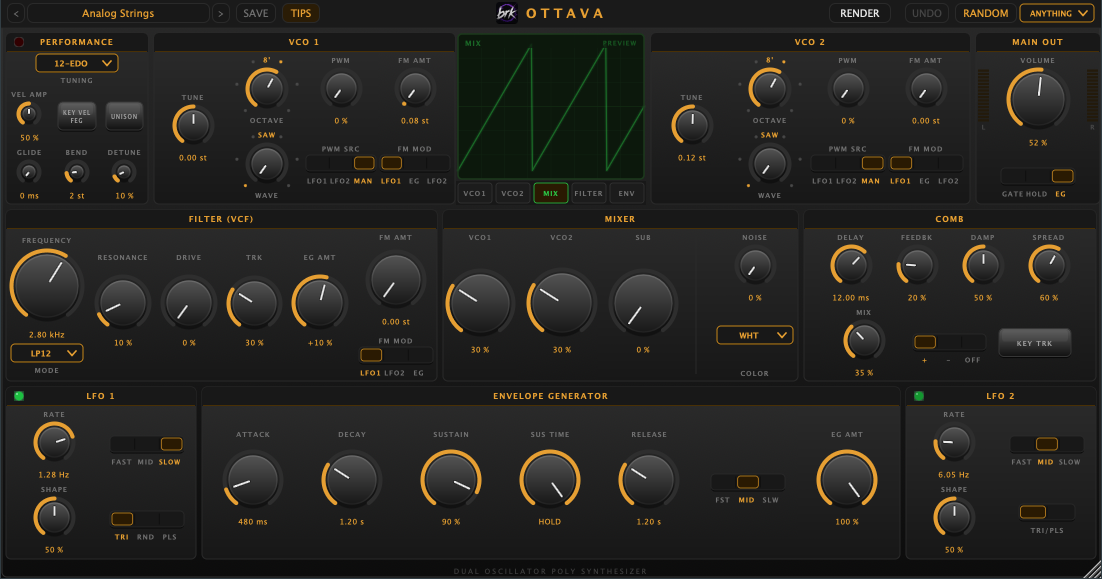Click the mixer VCO2 level knob
This screenshot has height=579, width=1102.
pos(562,304)
